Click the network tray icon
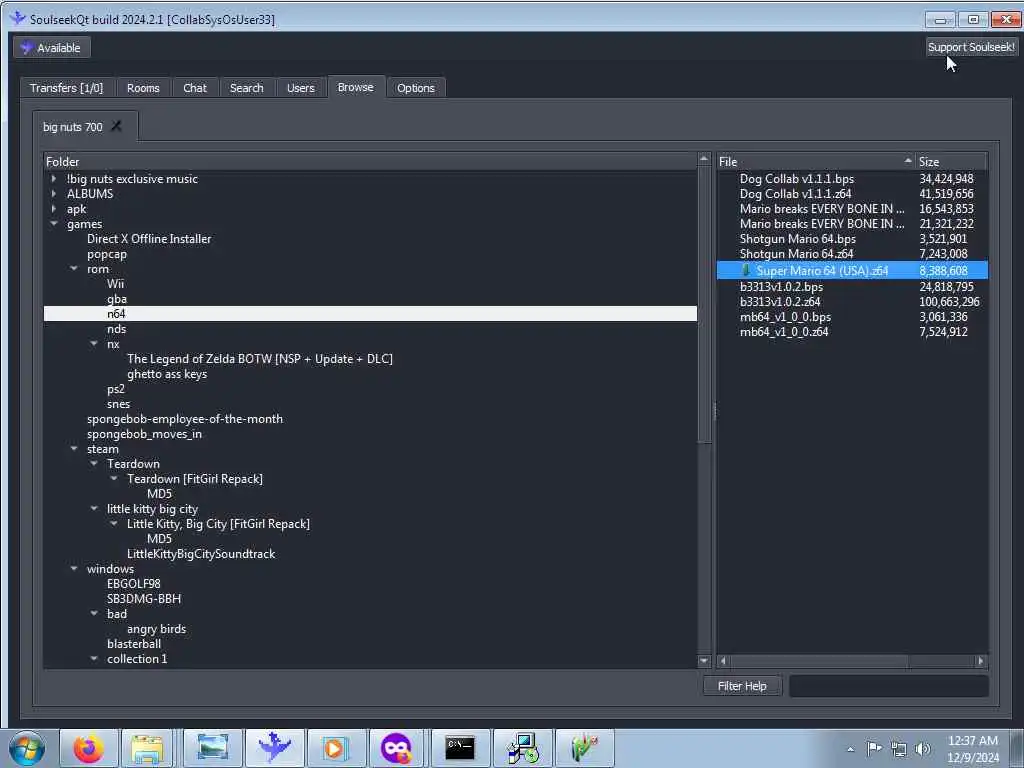 tap(899, 749)
